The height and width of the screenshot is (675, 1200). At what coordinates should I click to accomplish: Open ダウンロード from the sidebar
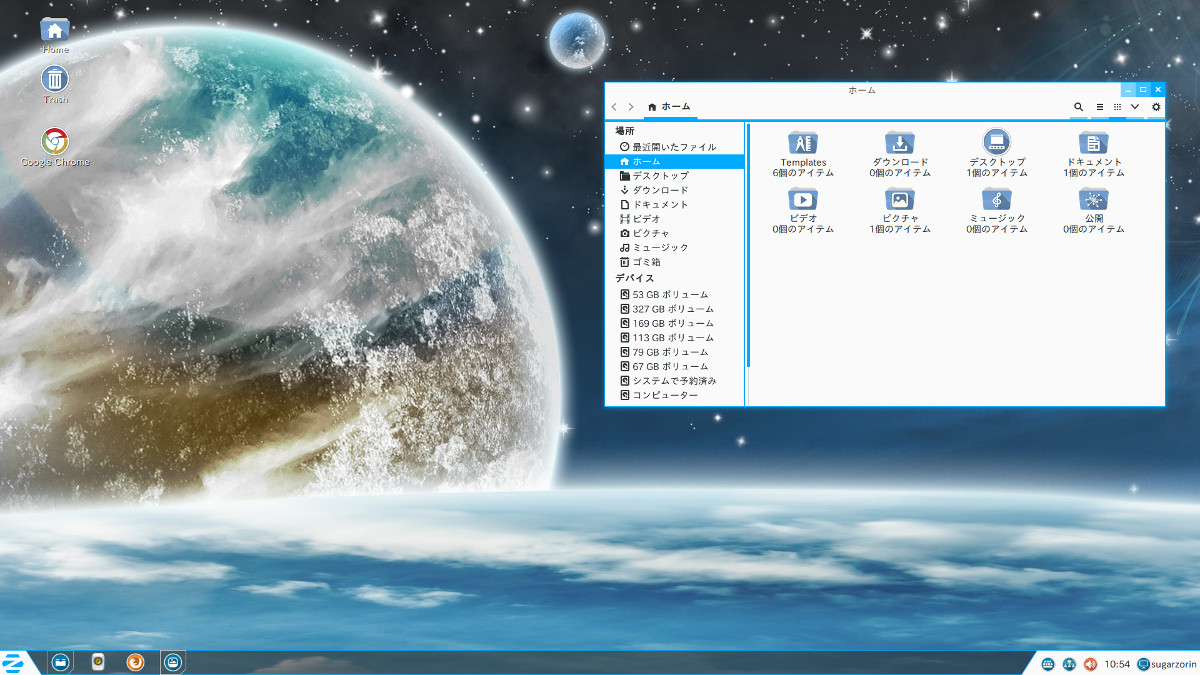[x=675, y=190]
